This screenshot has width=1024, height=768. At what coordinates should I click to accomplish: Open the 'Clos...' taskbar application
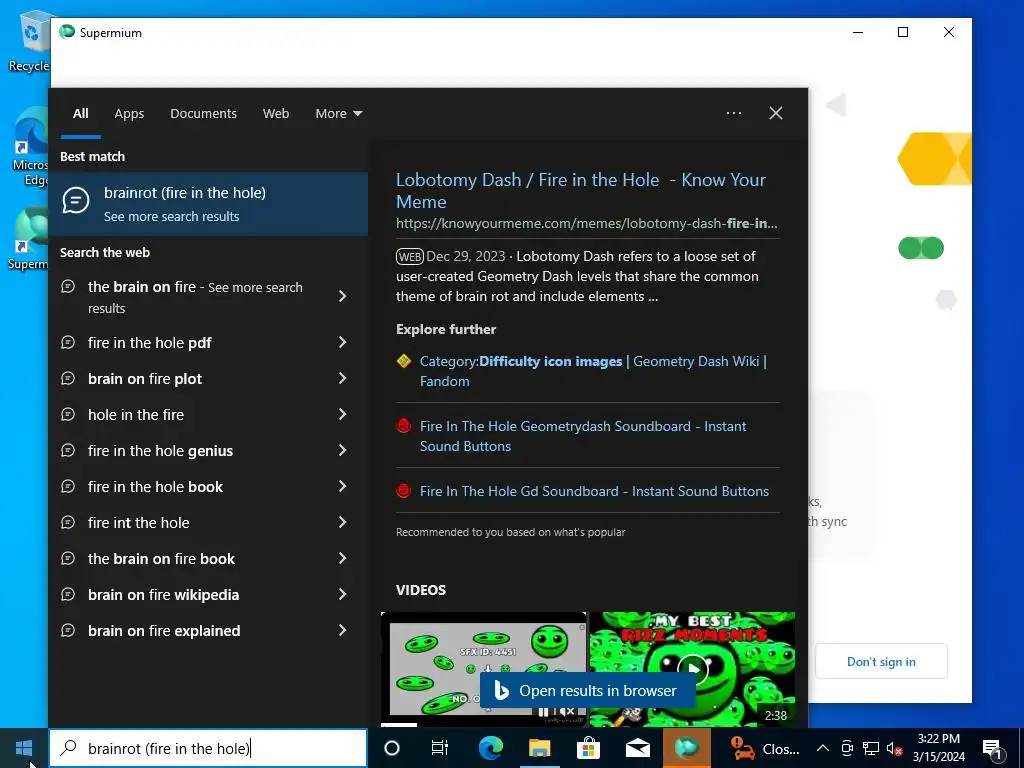pos(765,748)
